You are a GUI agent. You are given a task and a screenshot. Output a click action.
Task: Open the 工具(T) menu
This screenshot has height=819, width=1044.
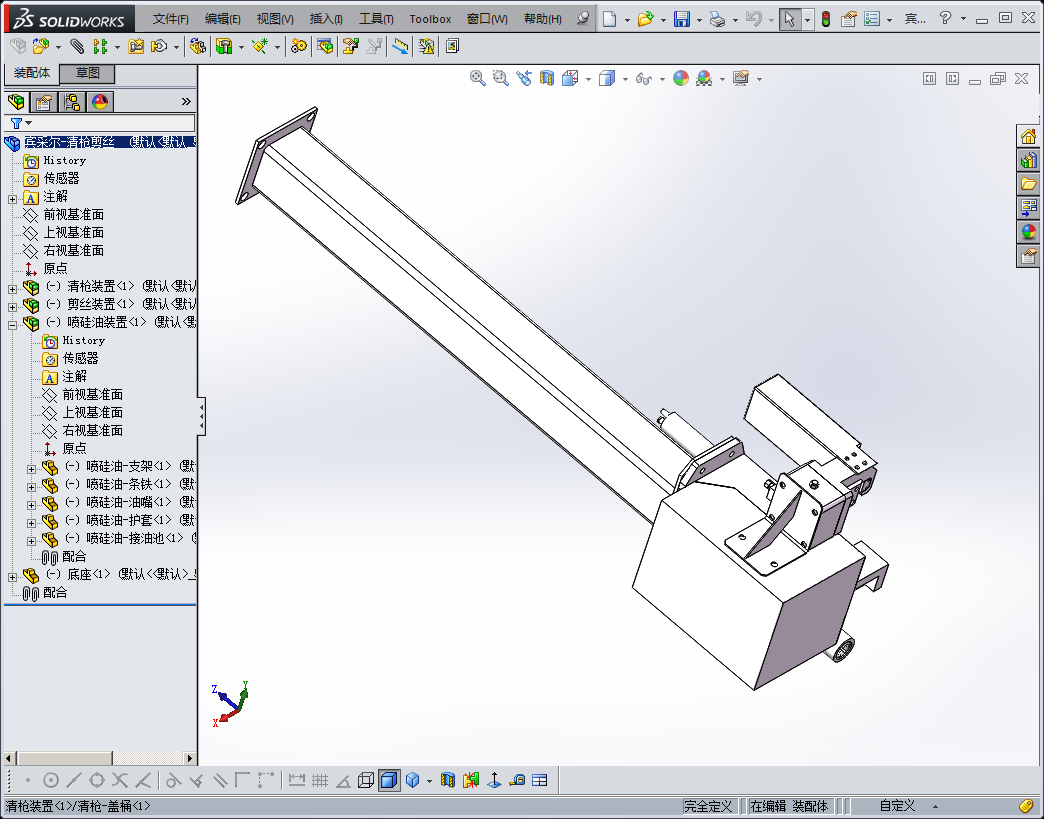coord(376,19)
